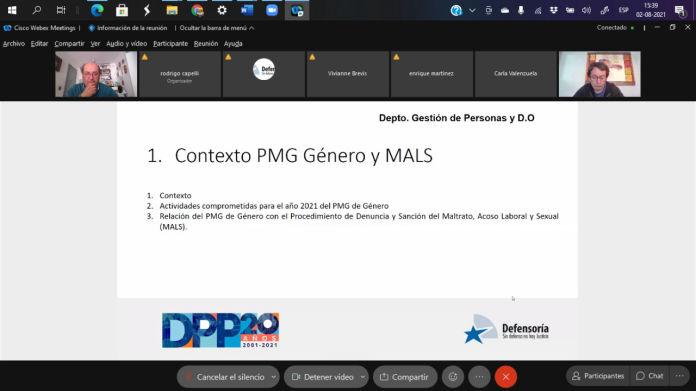Image resolution: width=696 pixels, height=391 pixels.
Task: Open Microsoft Word from the taskbar
Action: 247,10
